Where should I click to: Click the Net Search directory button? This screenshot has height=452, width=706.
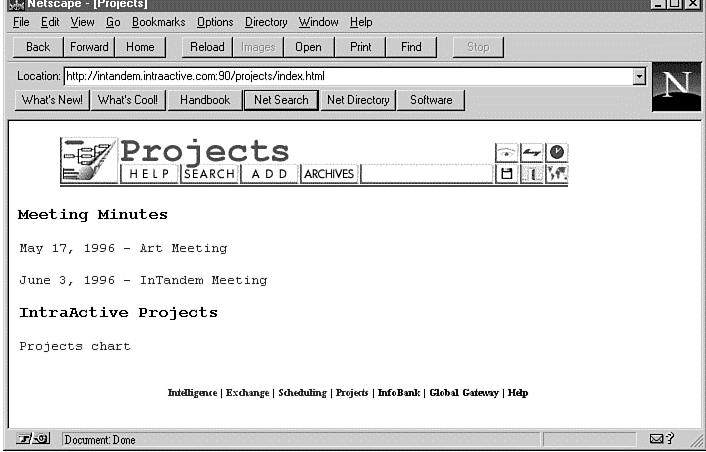point(280,100)
